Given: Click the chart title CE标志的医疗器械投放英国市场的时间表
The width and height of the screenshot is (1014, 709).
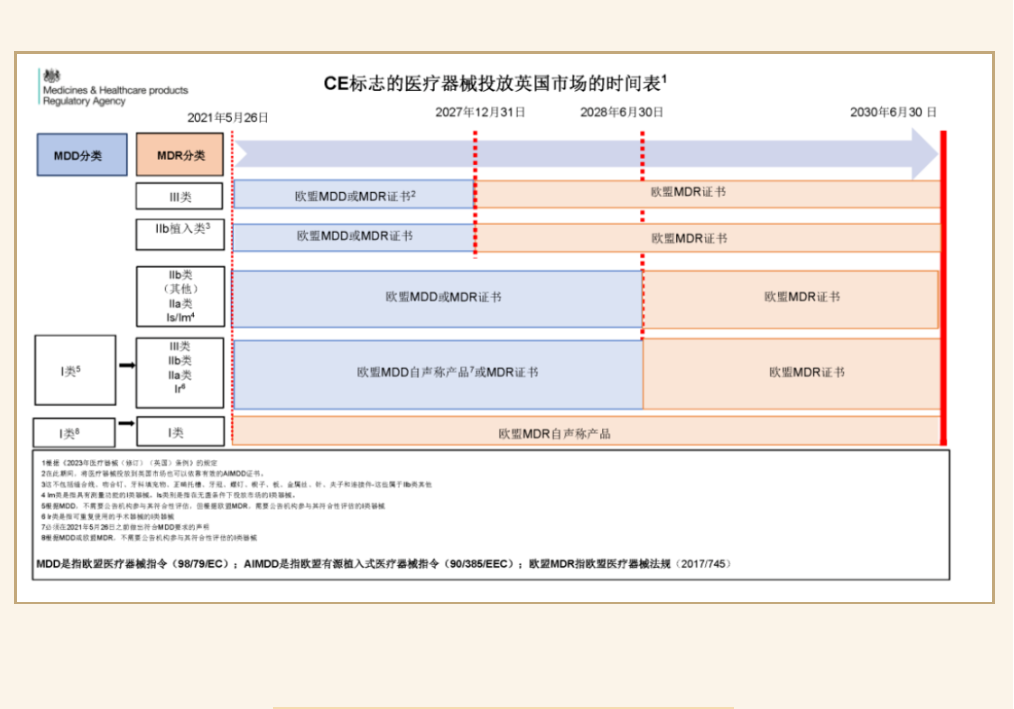Looking at the screenshot, I should [495, 83].
